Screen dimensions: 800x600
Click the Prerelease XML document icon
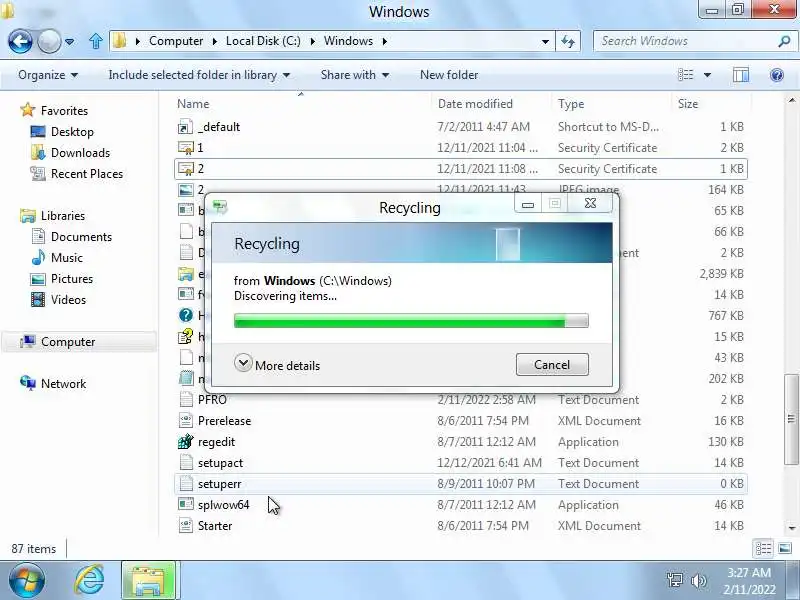click(x=186, y=421)
